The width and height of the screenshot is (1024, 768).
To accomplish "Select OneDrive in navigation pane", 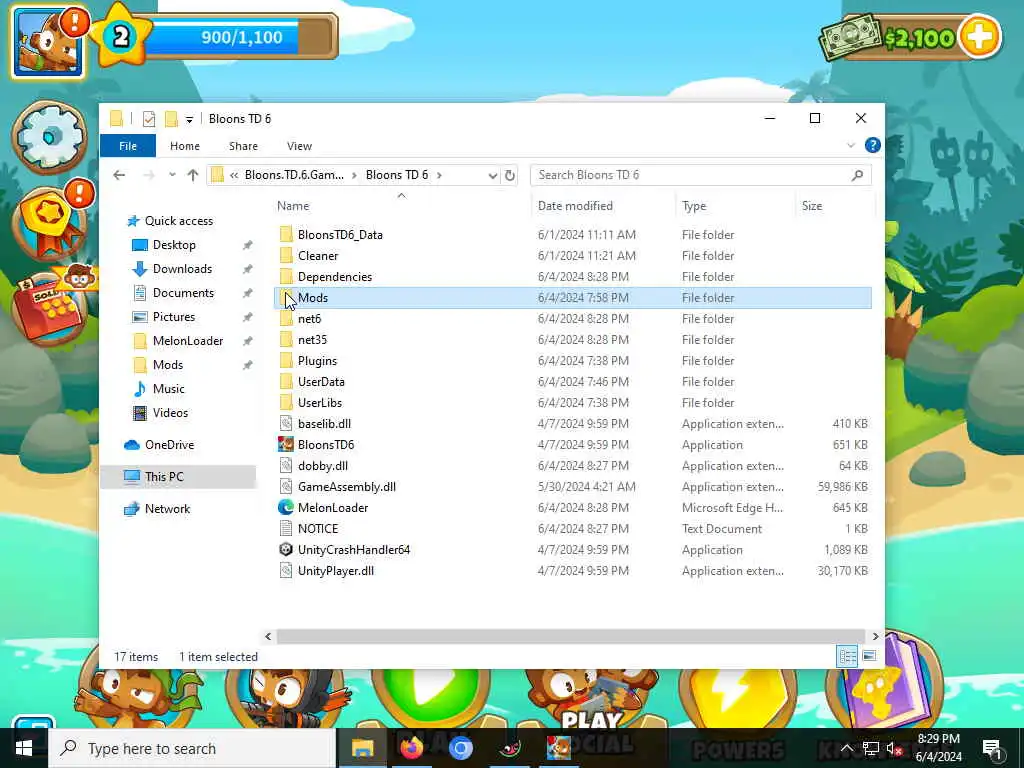I will coord(169,445).
